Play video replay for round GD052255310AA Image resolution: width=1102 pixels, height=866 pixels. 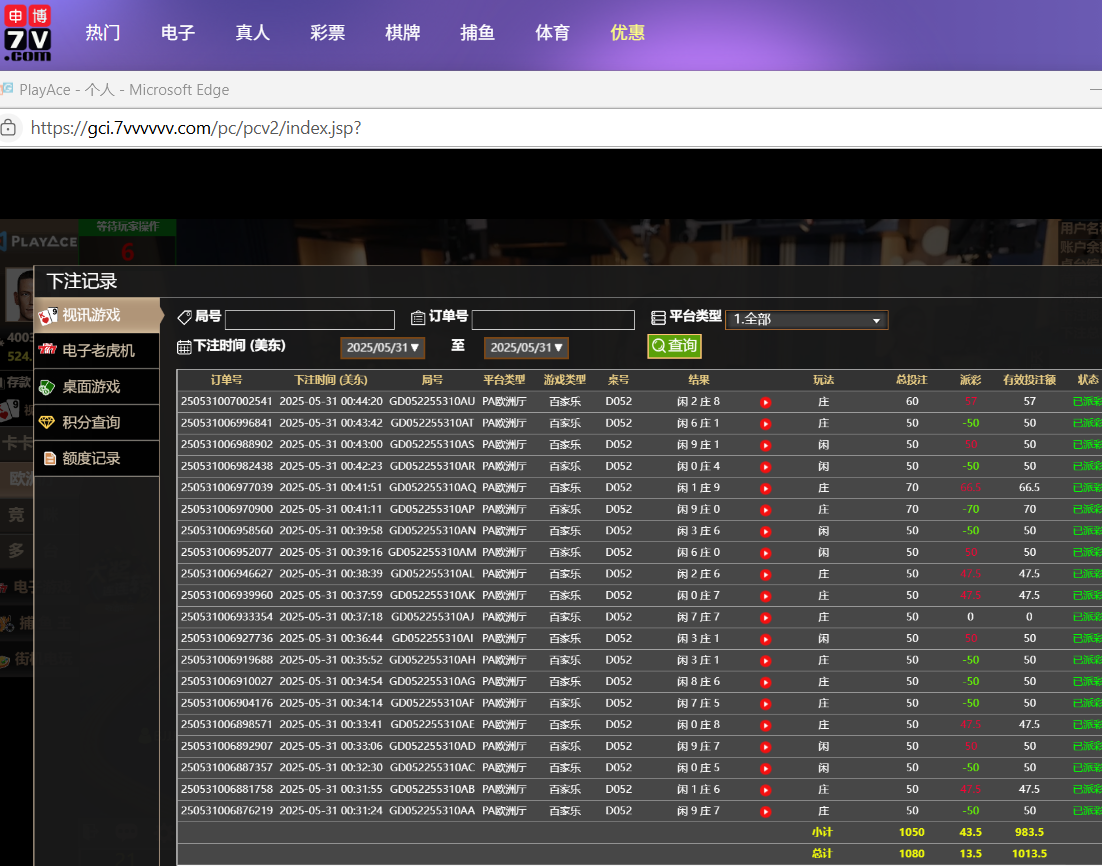[x=765, y=811]
